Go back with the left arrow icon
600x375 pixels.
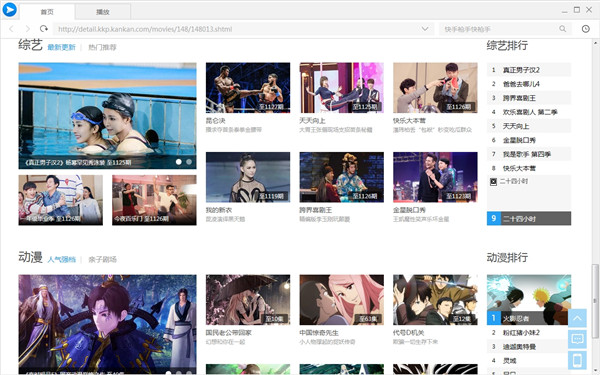pos(11,29)
